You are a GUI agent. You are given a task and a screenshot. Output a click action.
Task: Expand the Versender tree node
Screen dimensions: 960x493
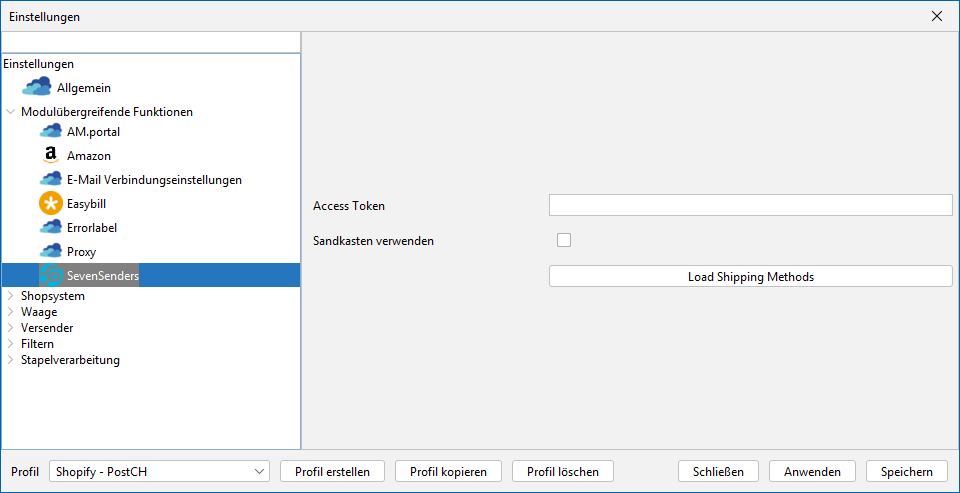11,328
